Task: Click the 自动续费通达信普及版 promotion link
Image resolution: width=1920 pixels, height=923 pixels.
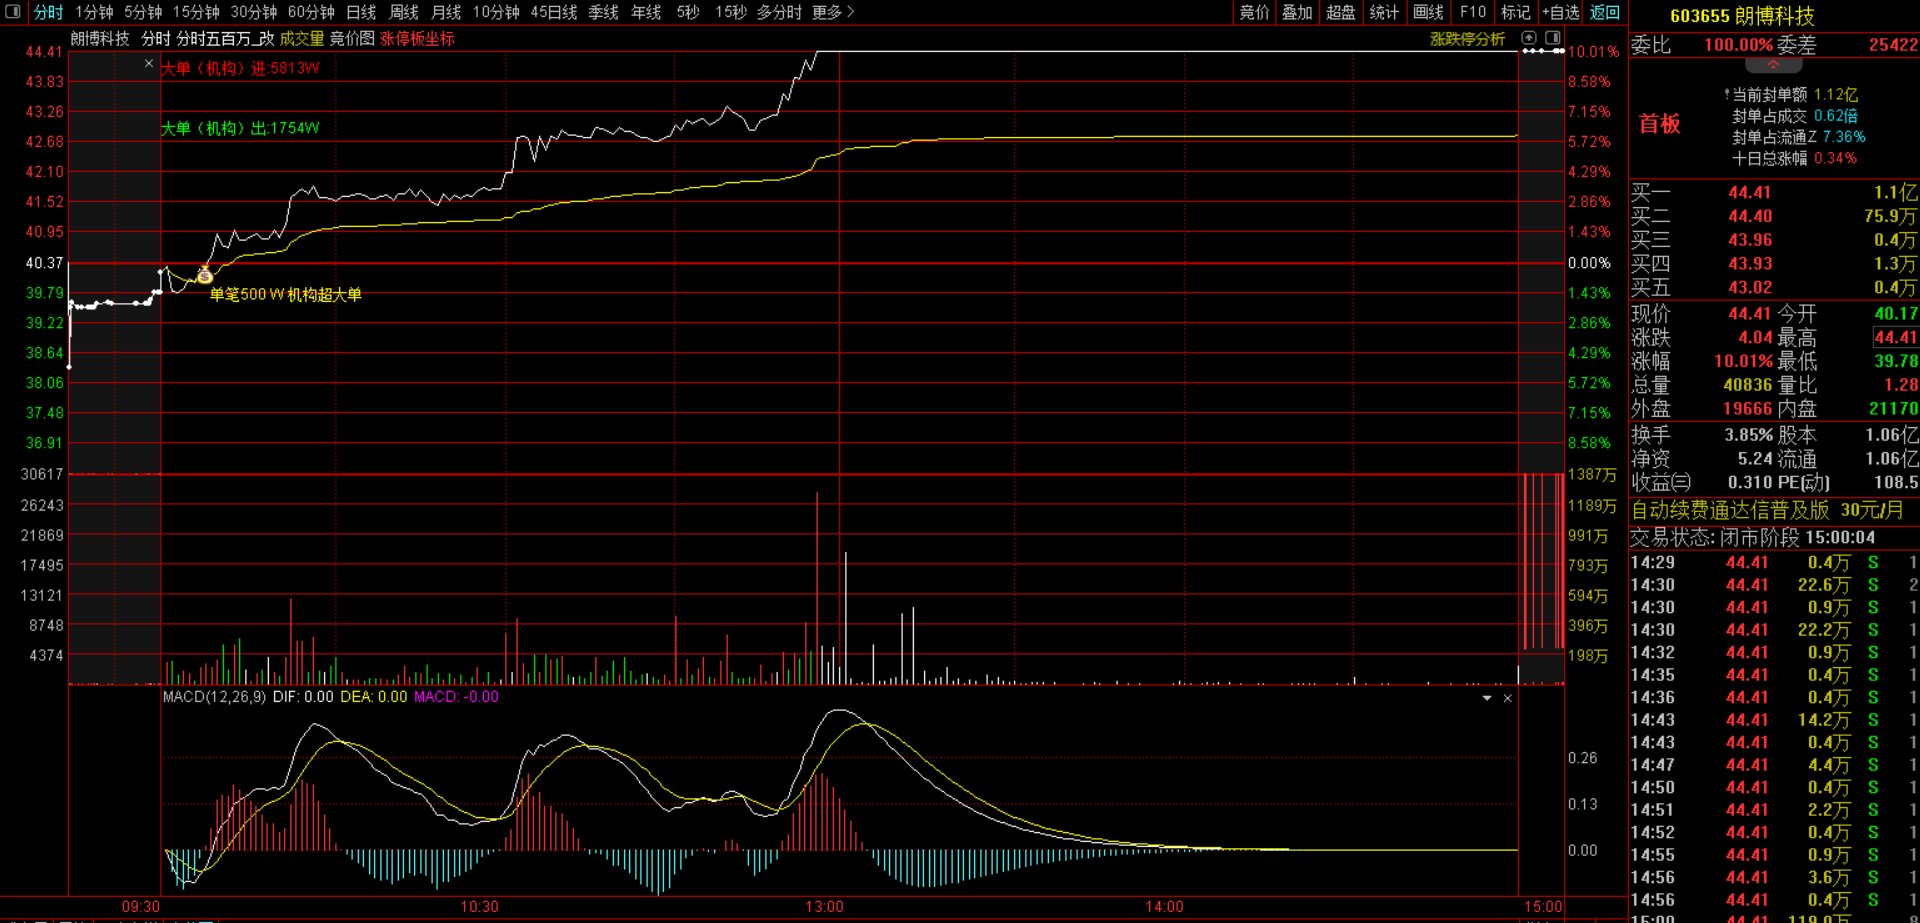Action: [1730, 510]
